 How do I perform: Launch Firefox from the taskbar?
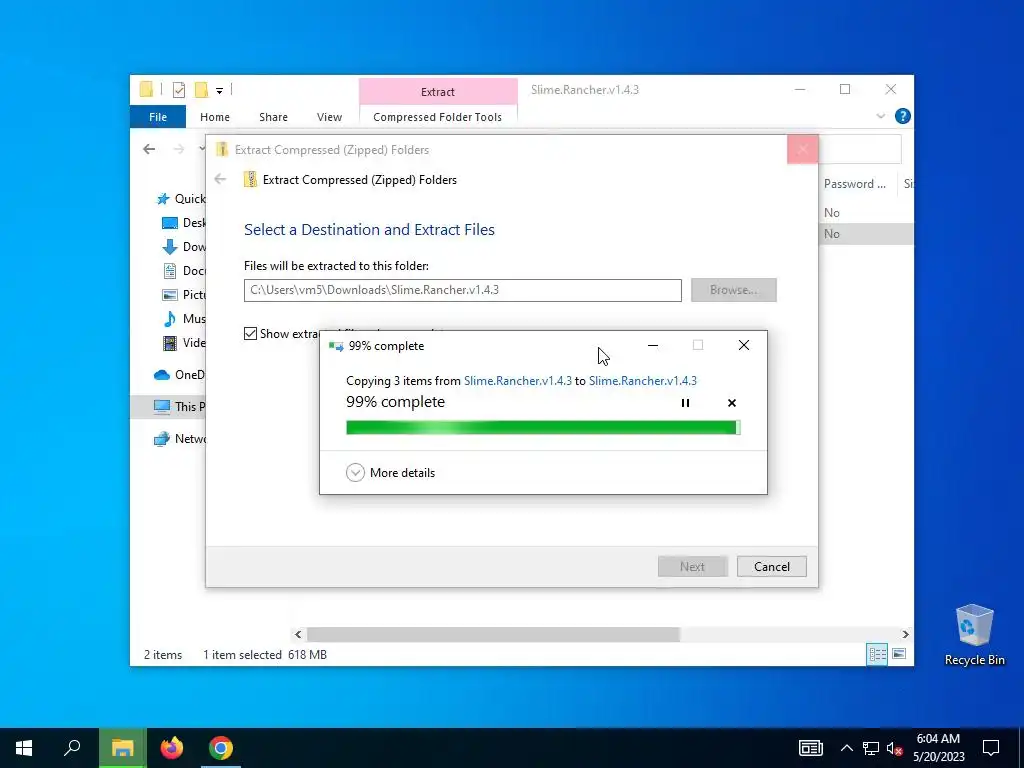[x=172, y=748]
